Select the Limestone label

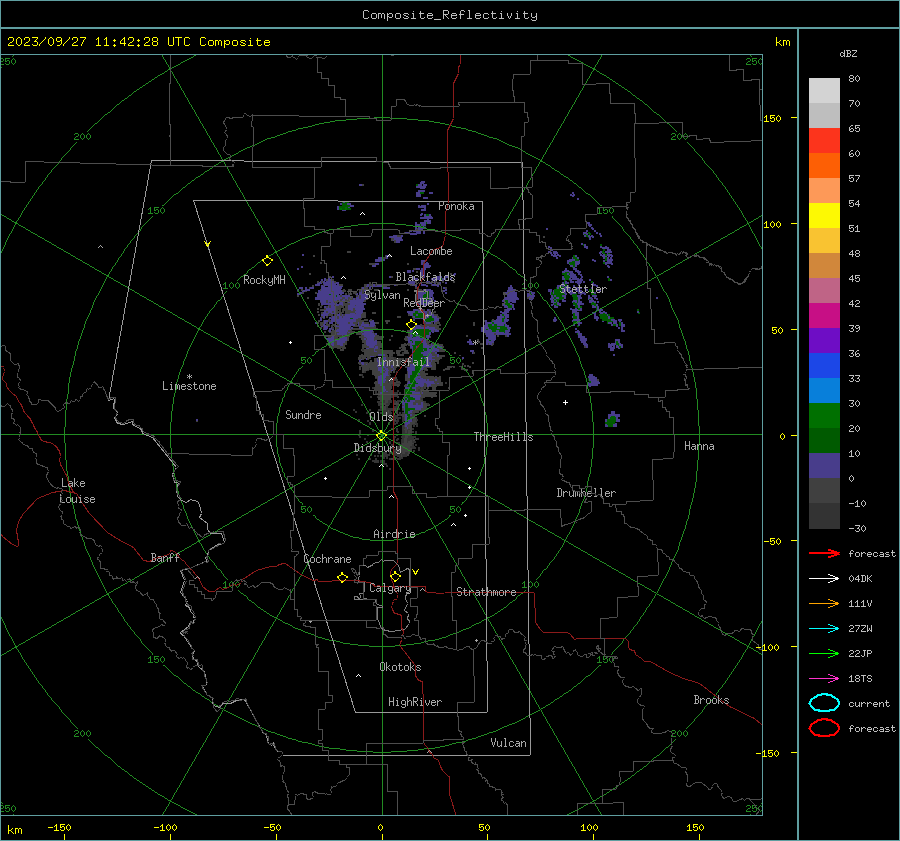pos(189,386)
